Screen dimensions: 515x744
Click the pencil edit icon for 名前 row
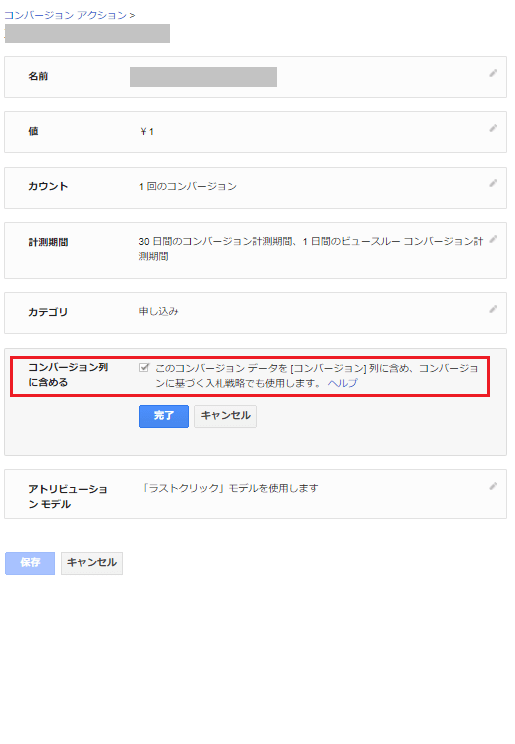(493, 73)
